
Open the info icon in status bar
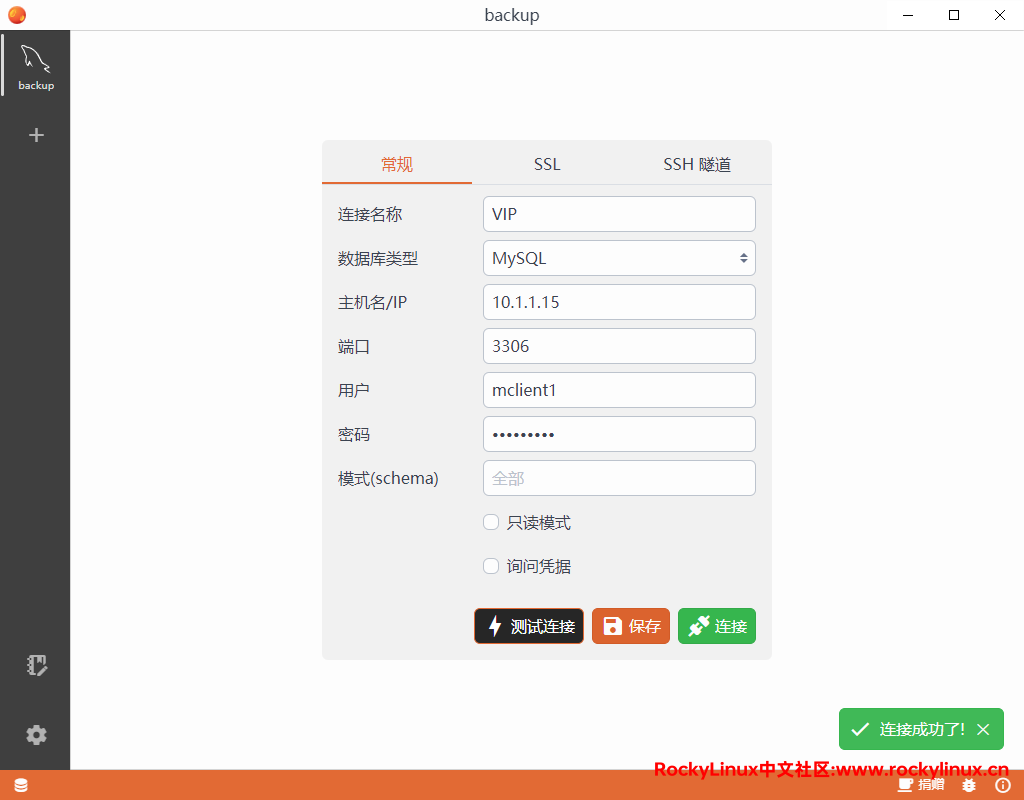[1003, 786]
